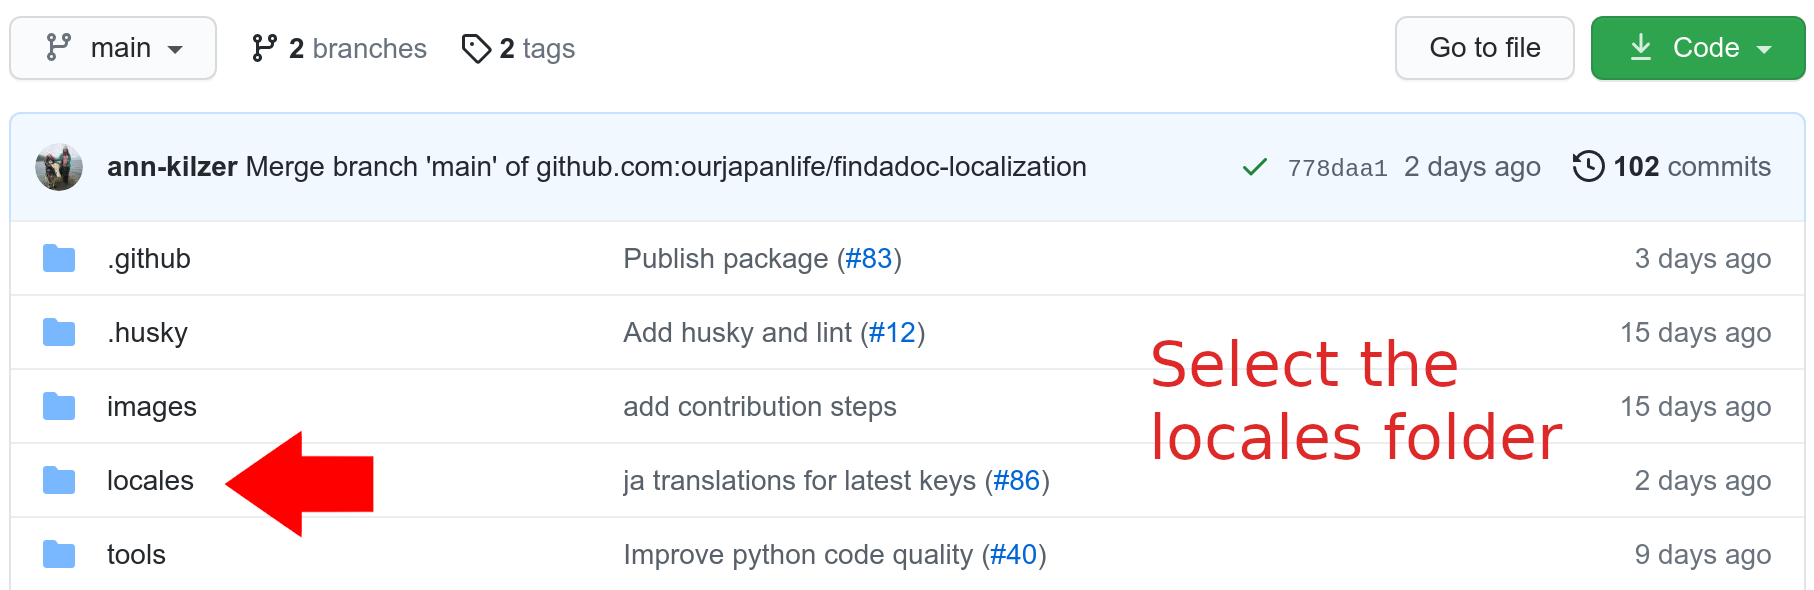Click the branch icon beside 2 branches

point(264,48)
